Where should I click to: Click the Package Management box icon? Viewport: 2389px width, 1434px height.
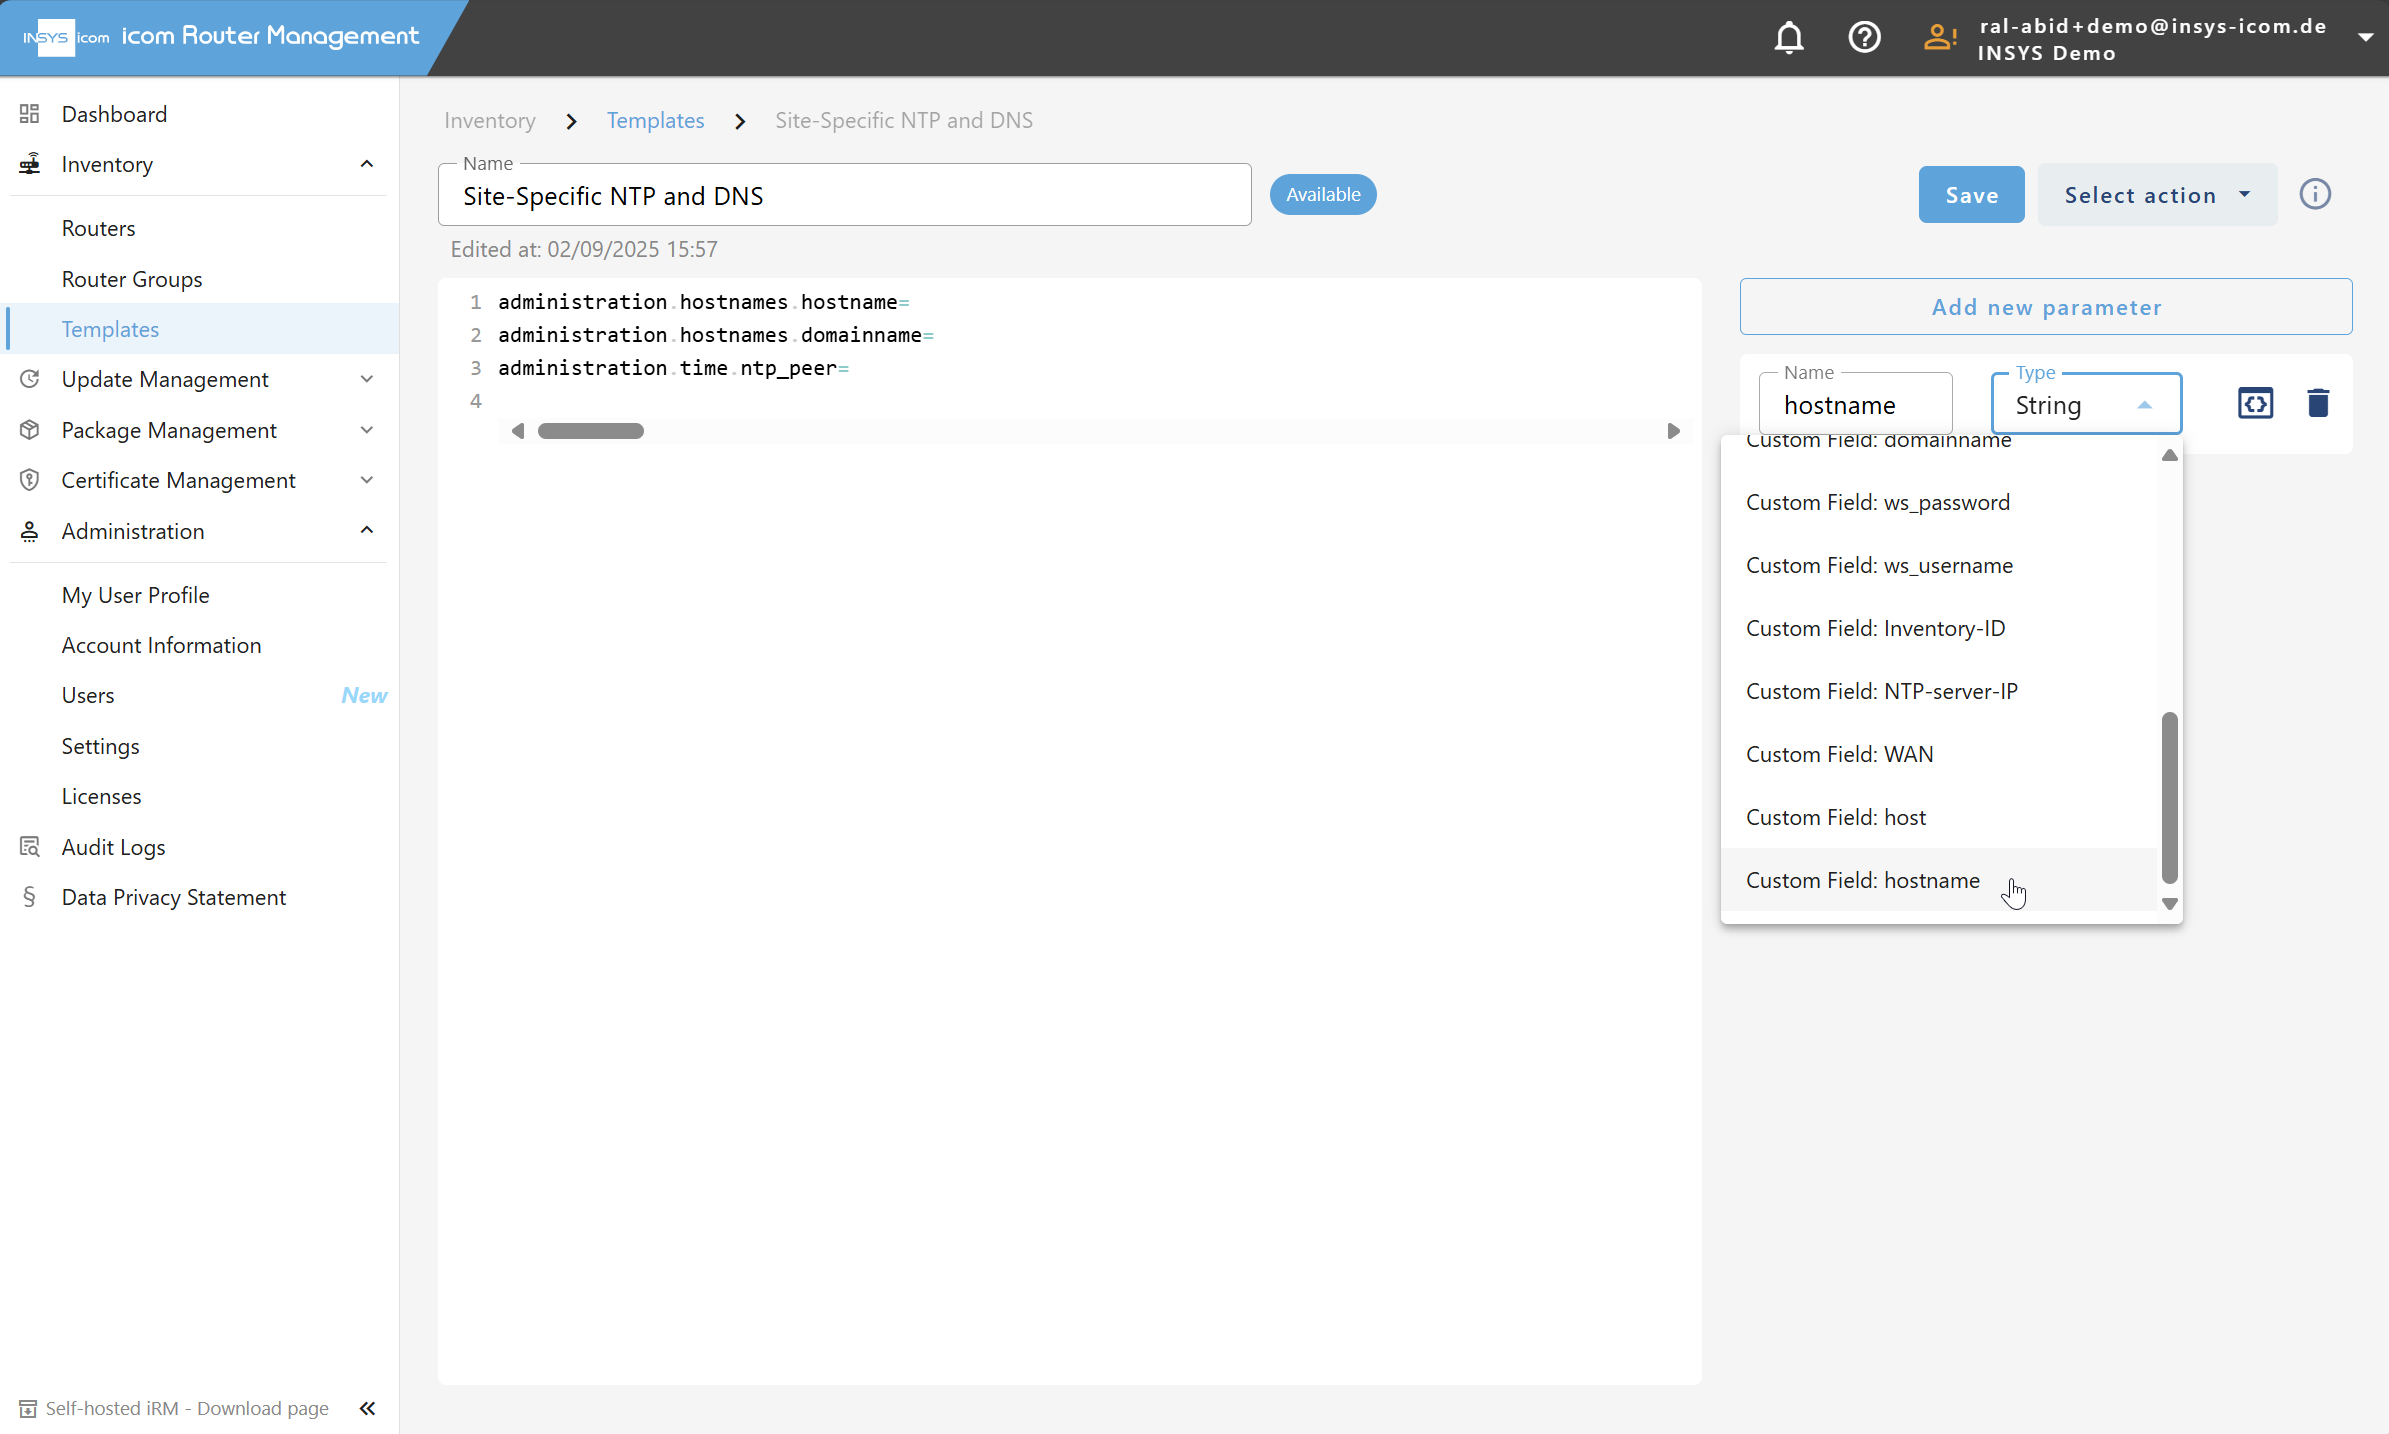coord(30,430)
